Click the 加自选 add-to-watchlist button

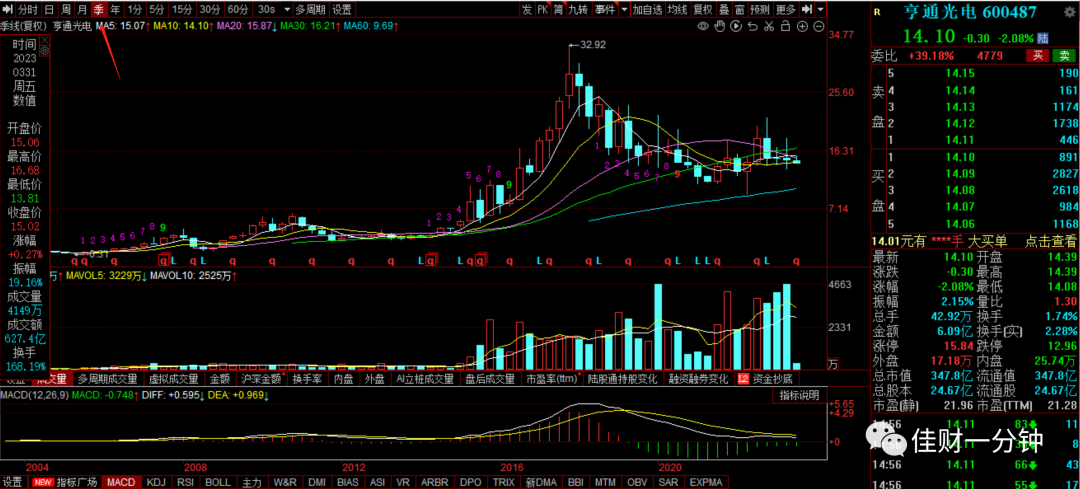tap(647, 9)
